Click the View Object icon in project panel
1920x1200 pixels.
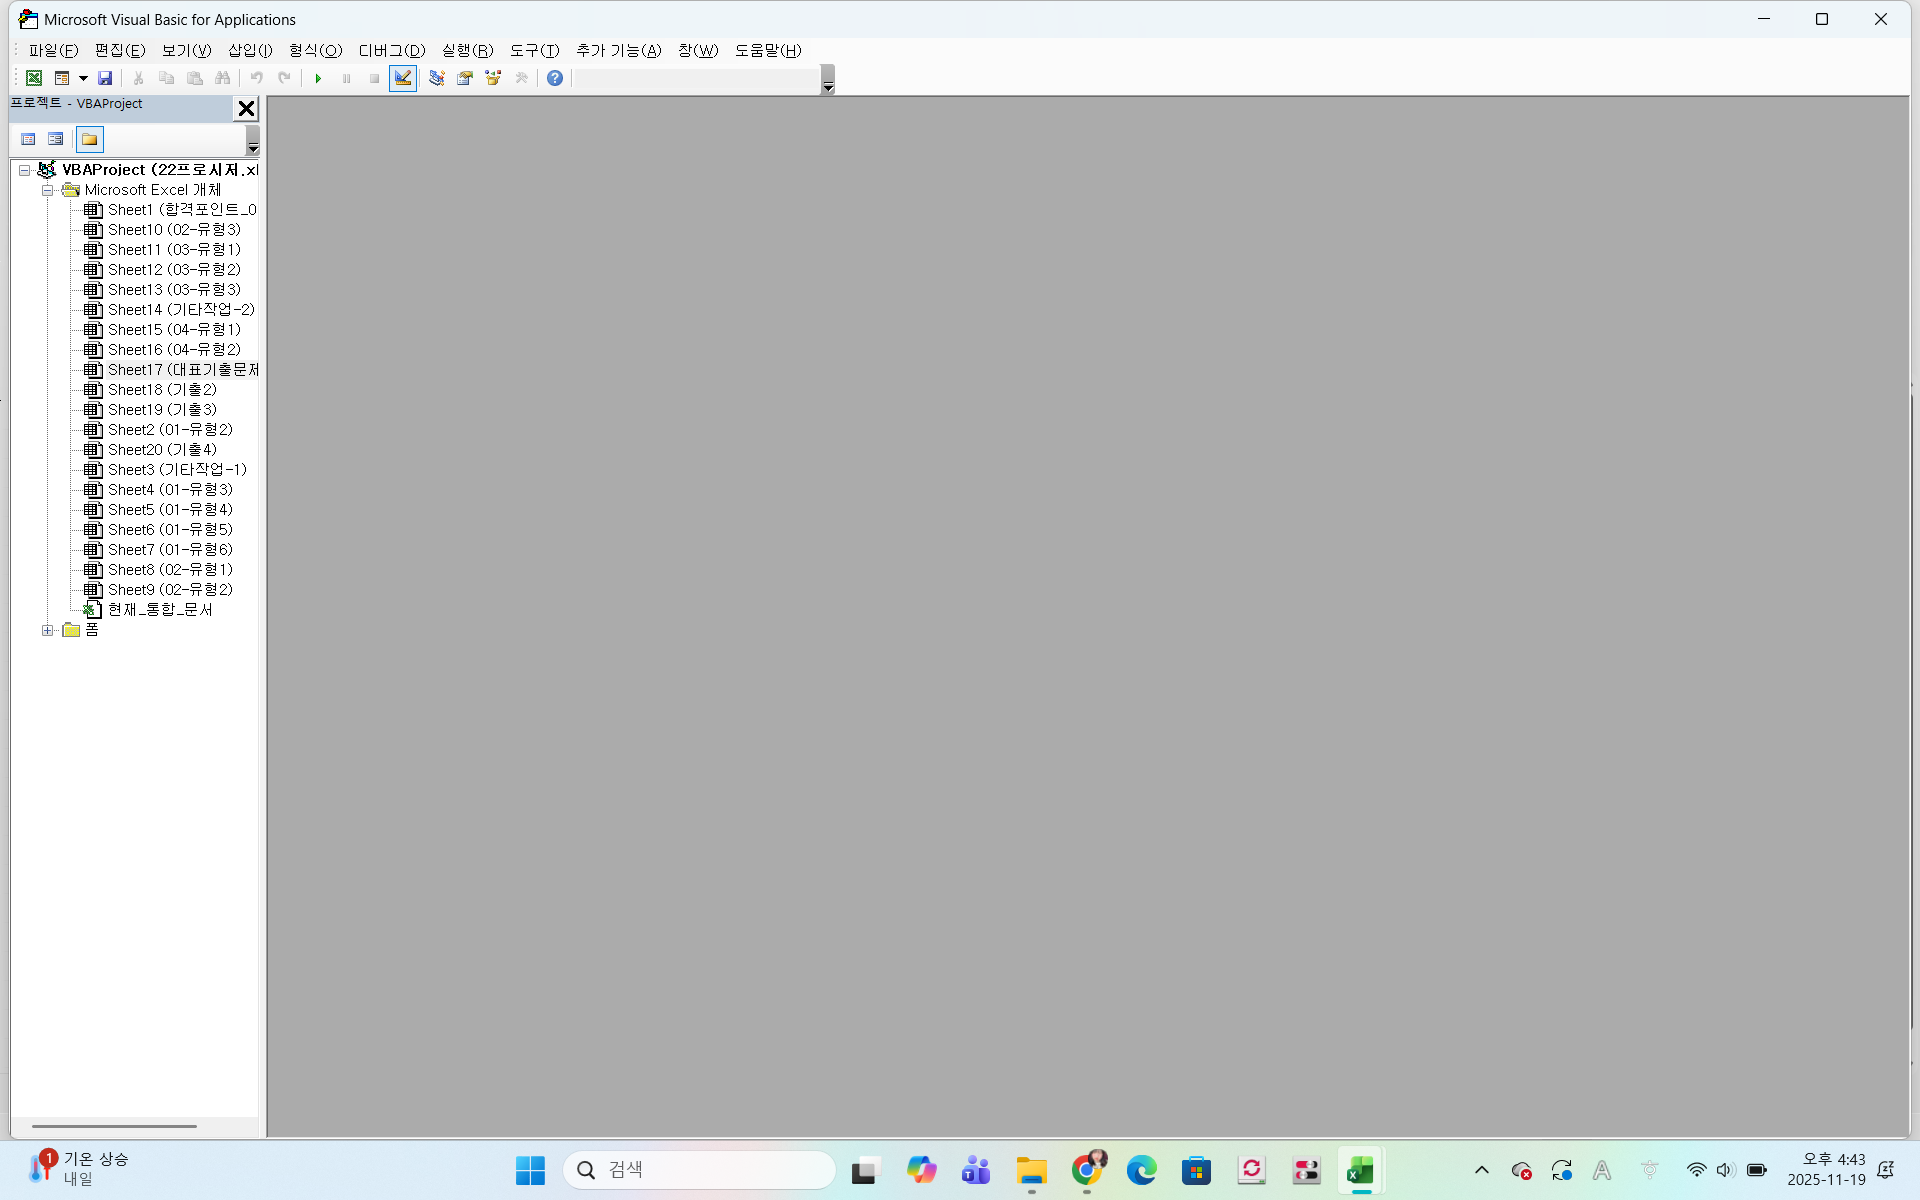(x=56, y=139)
